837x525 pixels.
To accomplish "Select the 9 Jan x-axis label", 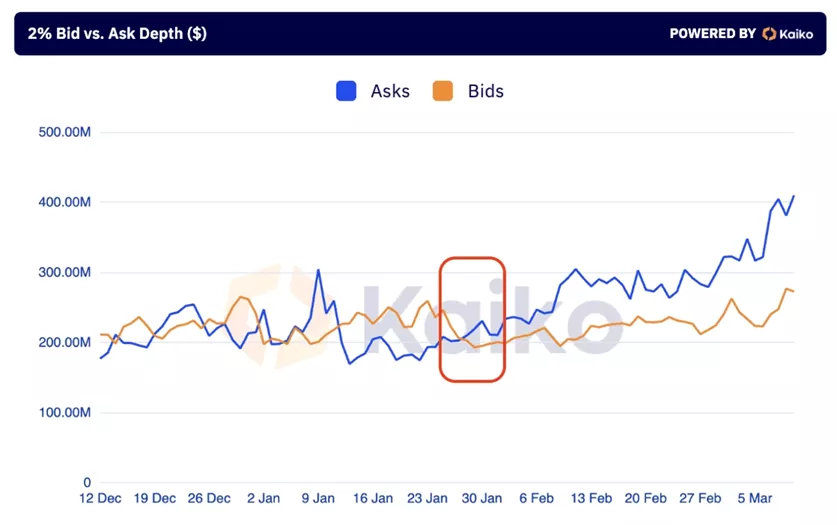I will click(x=317, y=498).
